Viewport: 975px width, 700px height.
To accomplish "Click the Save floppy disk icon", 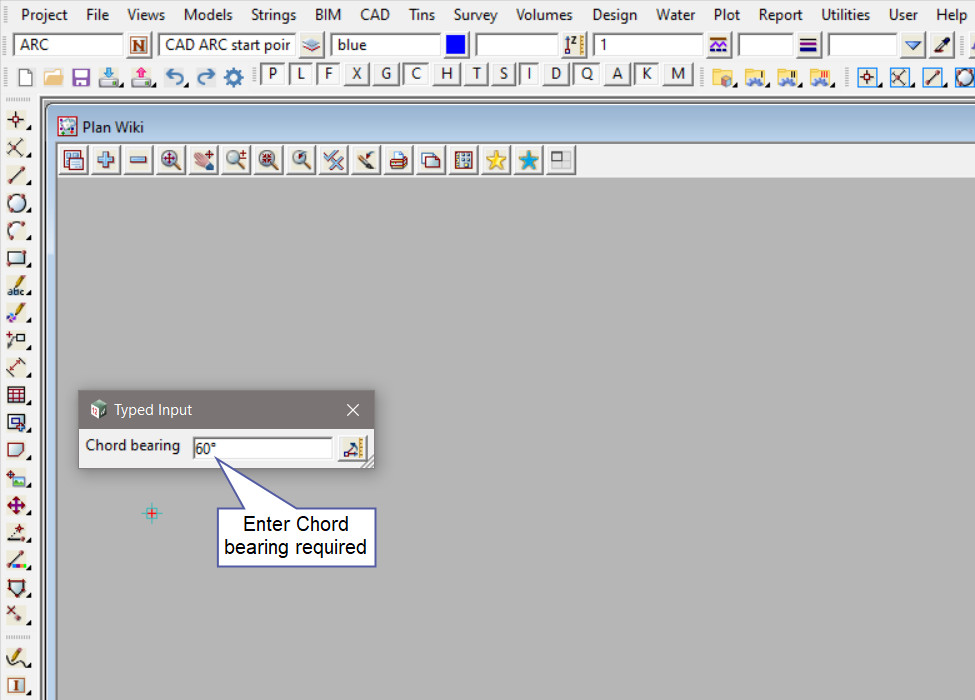I will 81,77.
